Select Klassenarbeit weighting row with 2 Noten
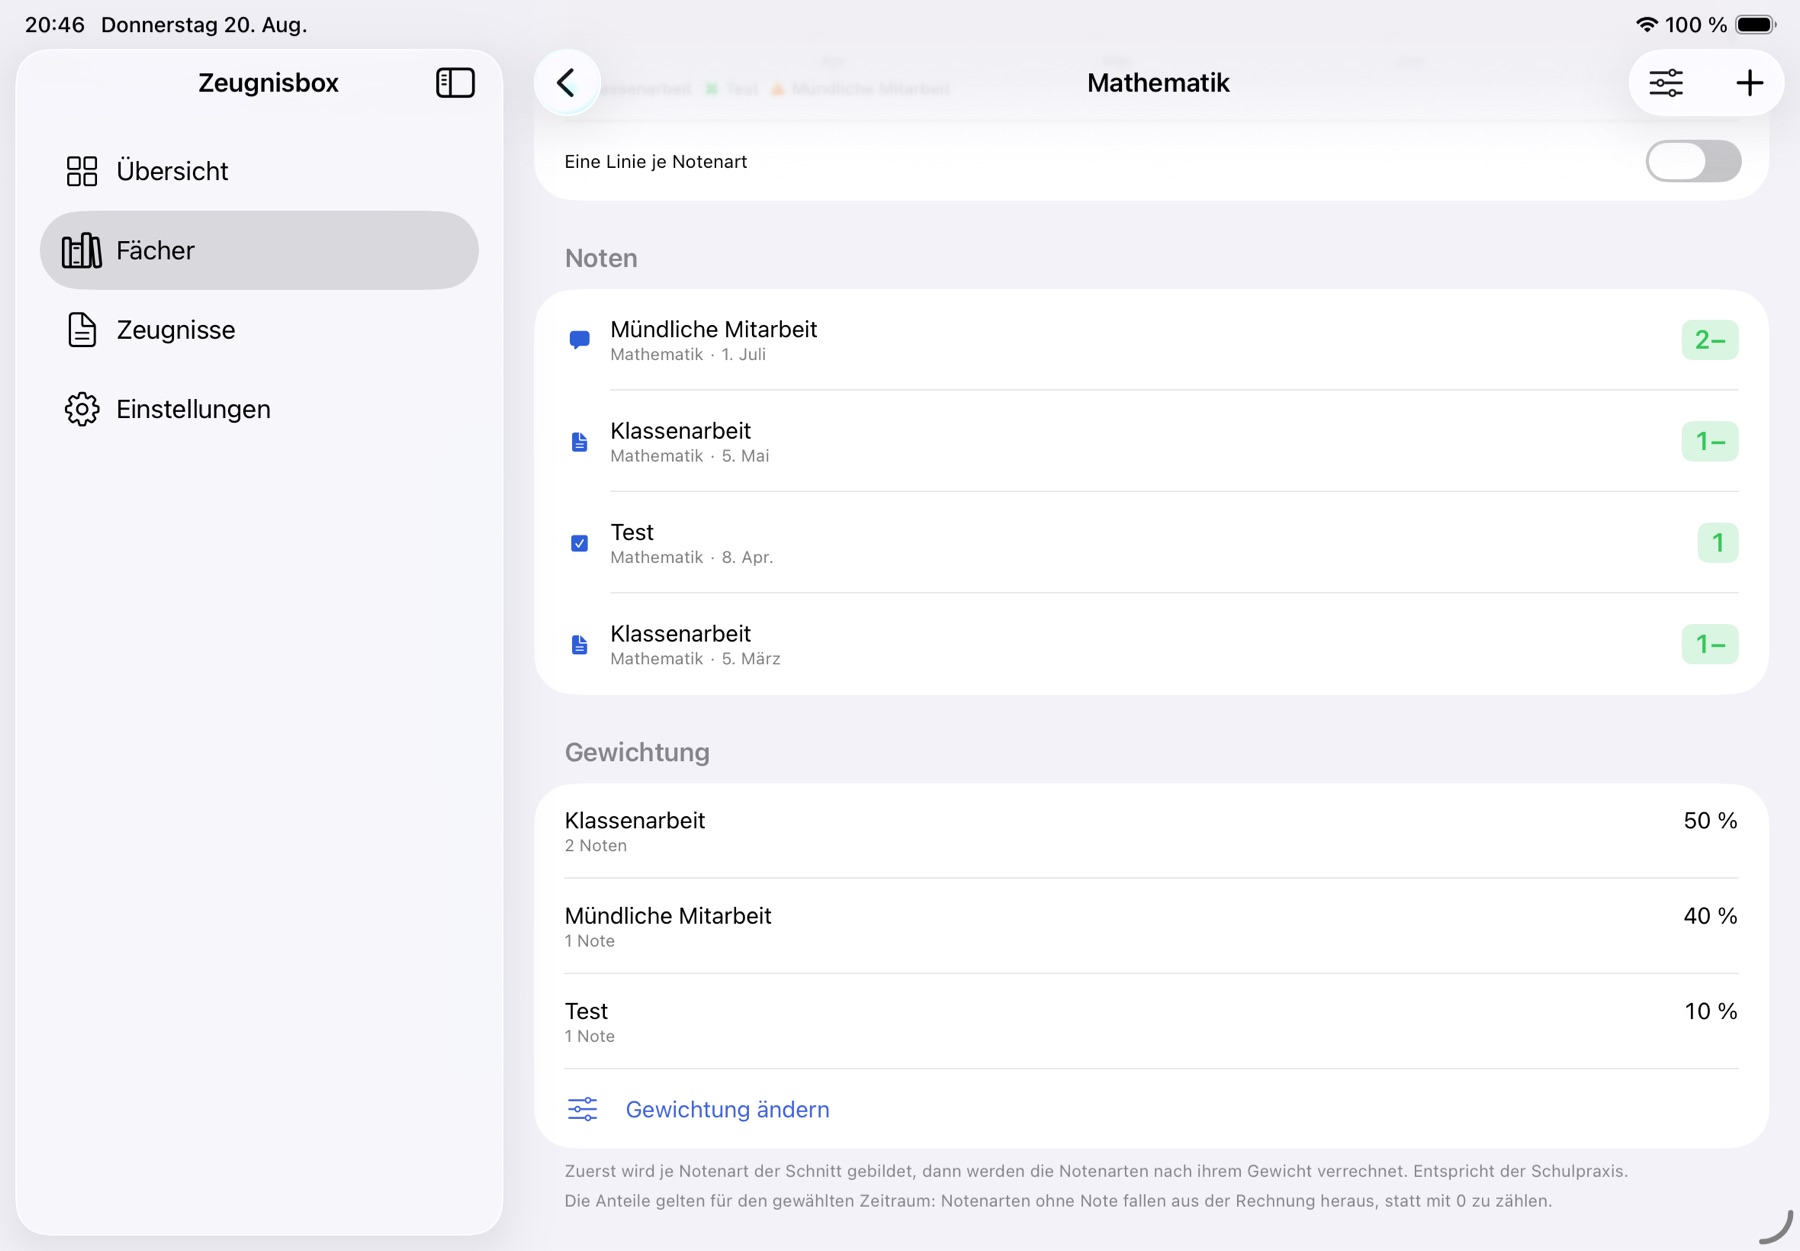 coord(1151,831)
